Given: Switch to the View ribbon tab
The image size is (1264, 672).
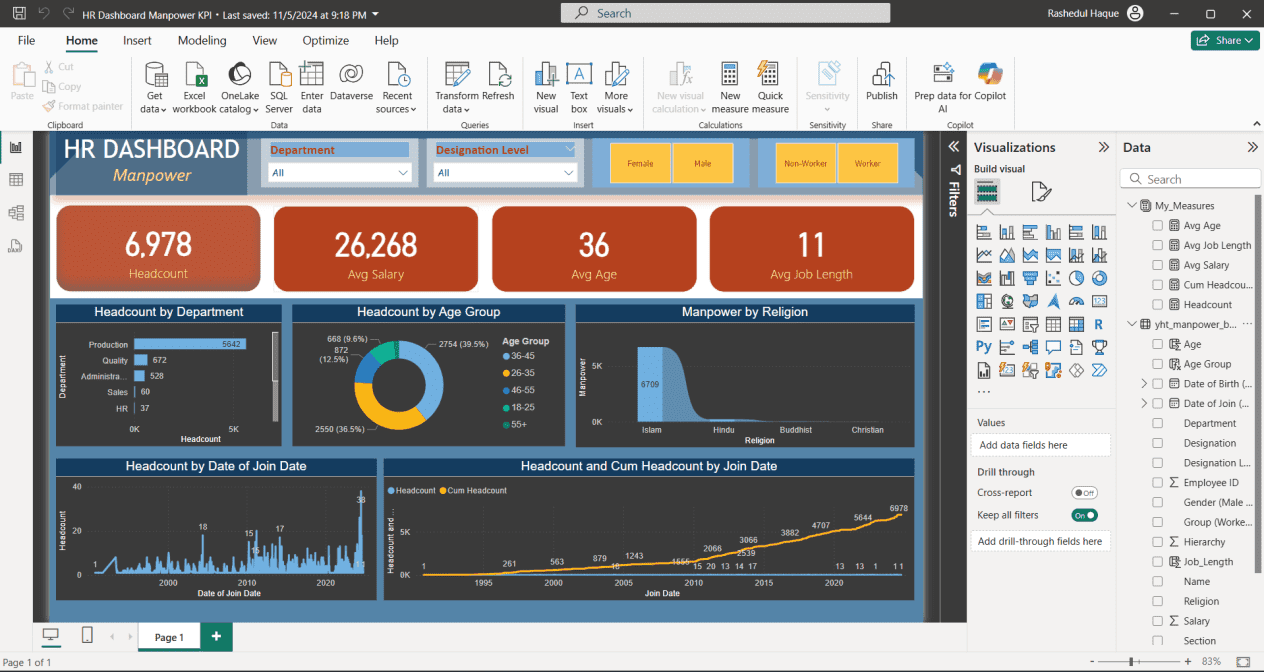Looking at the screenshot, I should coord(265,41).
